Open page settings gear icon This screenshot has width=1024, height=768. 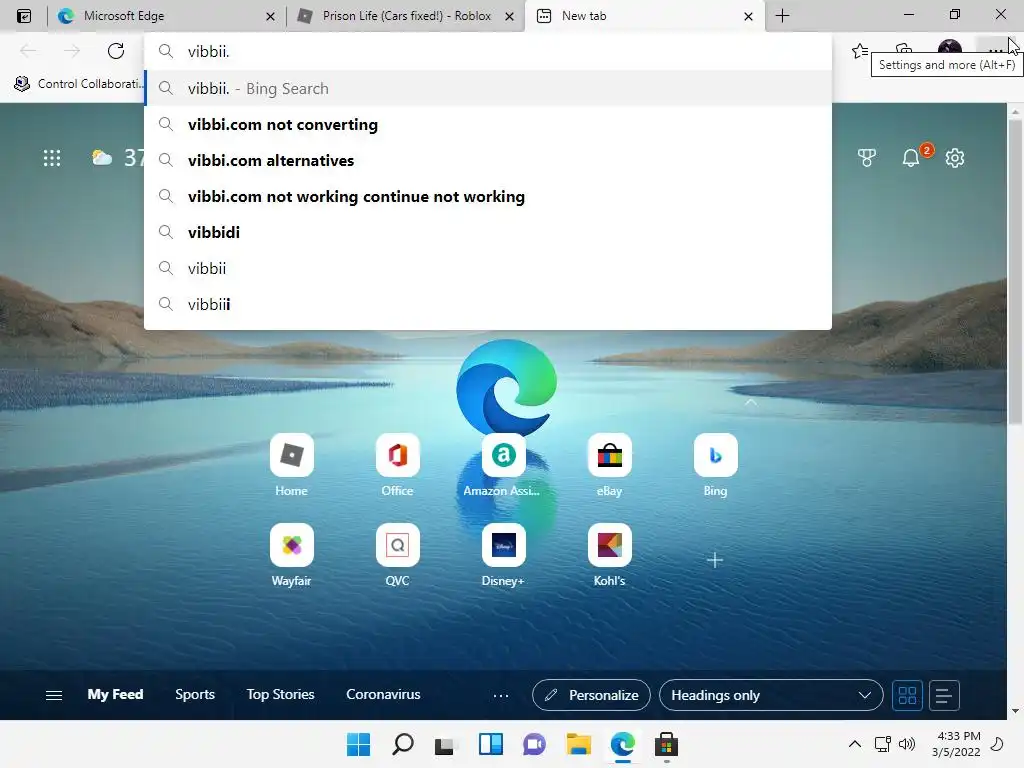pos(955,157)
